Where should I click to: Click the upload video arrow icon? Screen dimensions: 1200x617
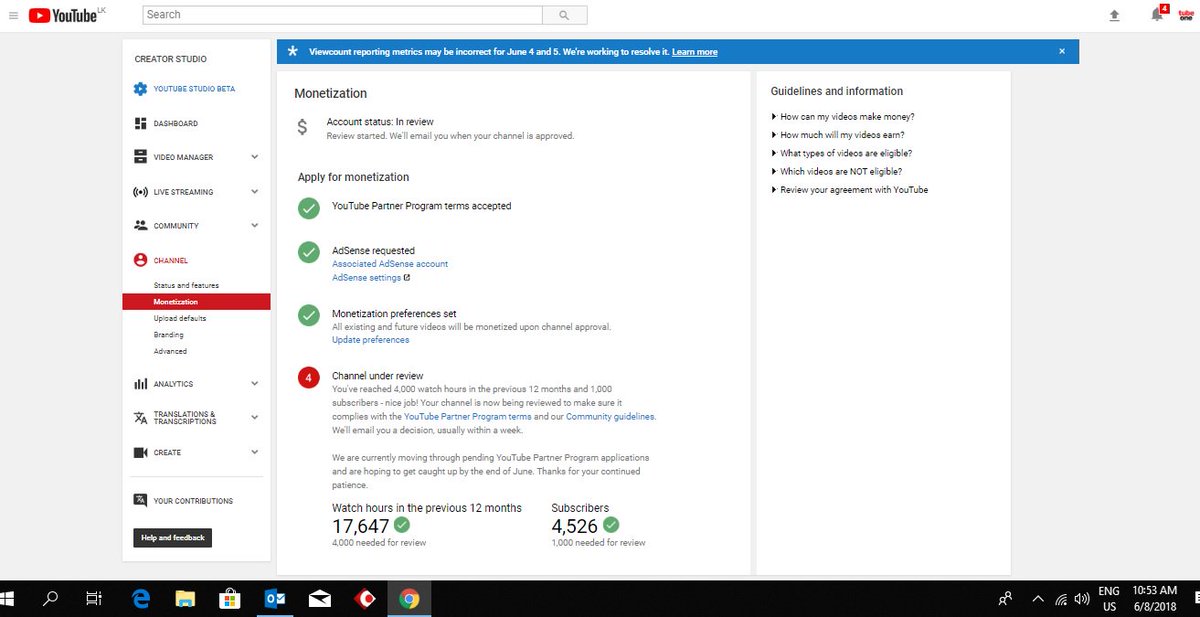pos(1115,15)
